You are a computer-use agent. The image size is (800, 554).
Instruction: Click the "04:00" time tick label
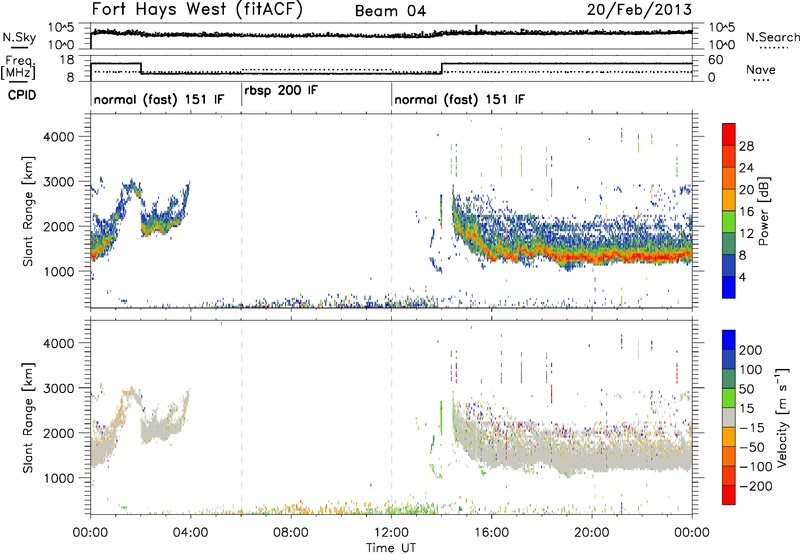pyautogui.click(x=190, y=533)
